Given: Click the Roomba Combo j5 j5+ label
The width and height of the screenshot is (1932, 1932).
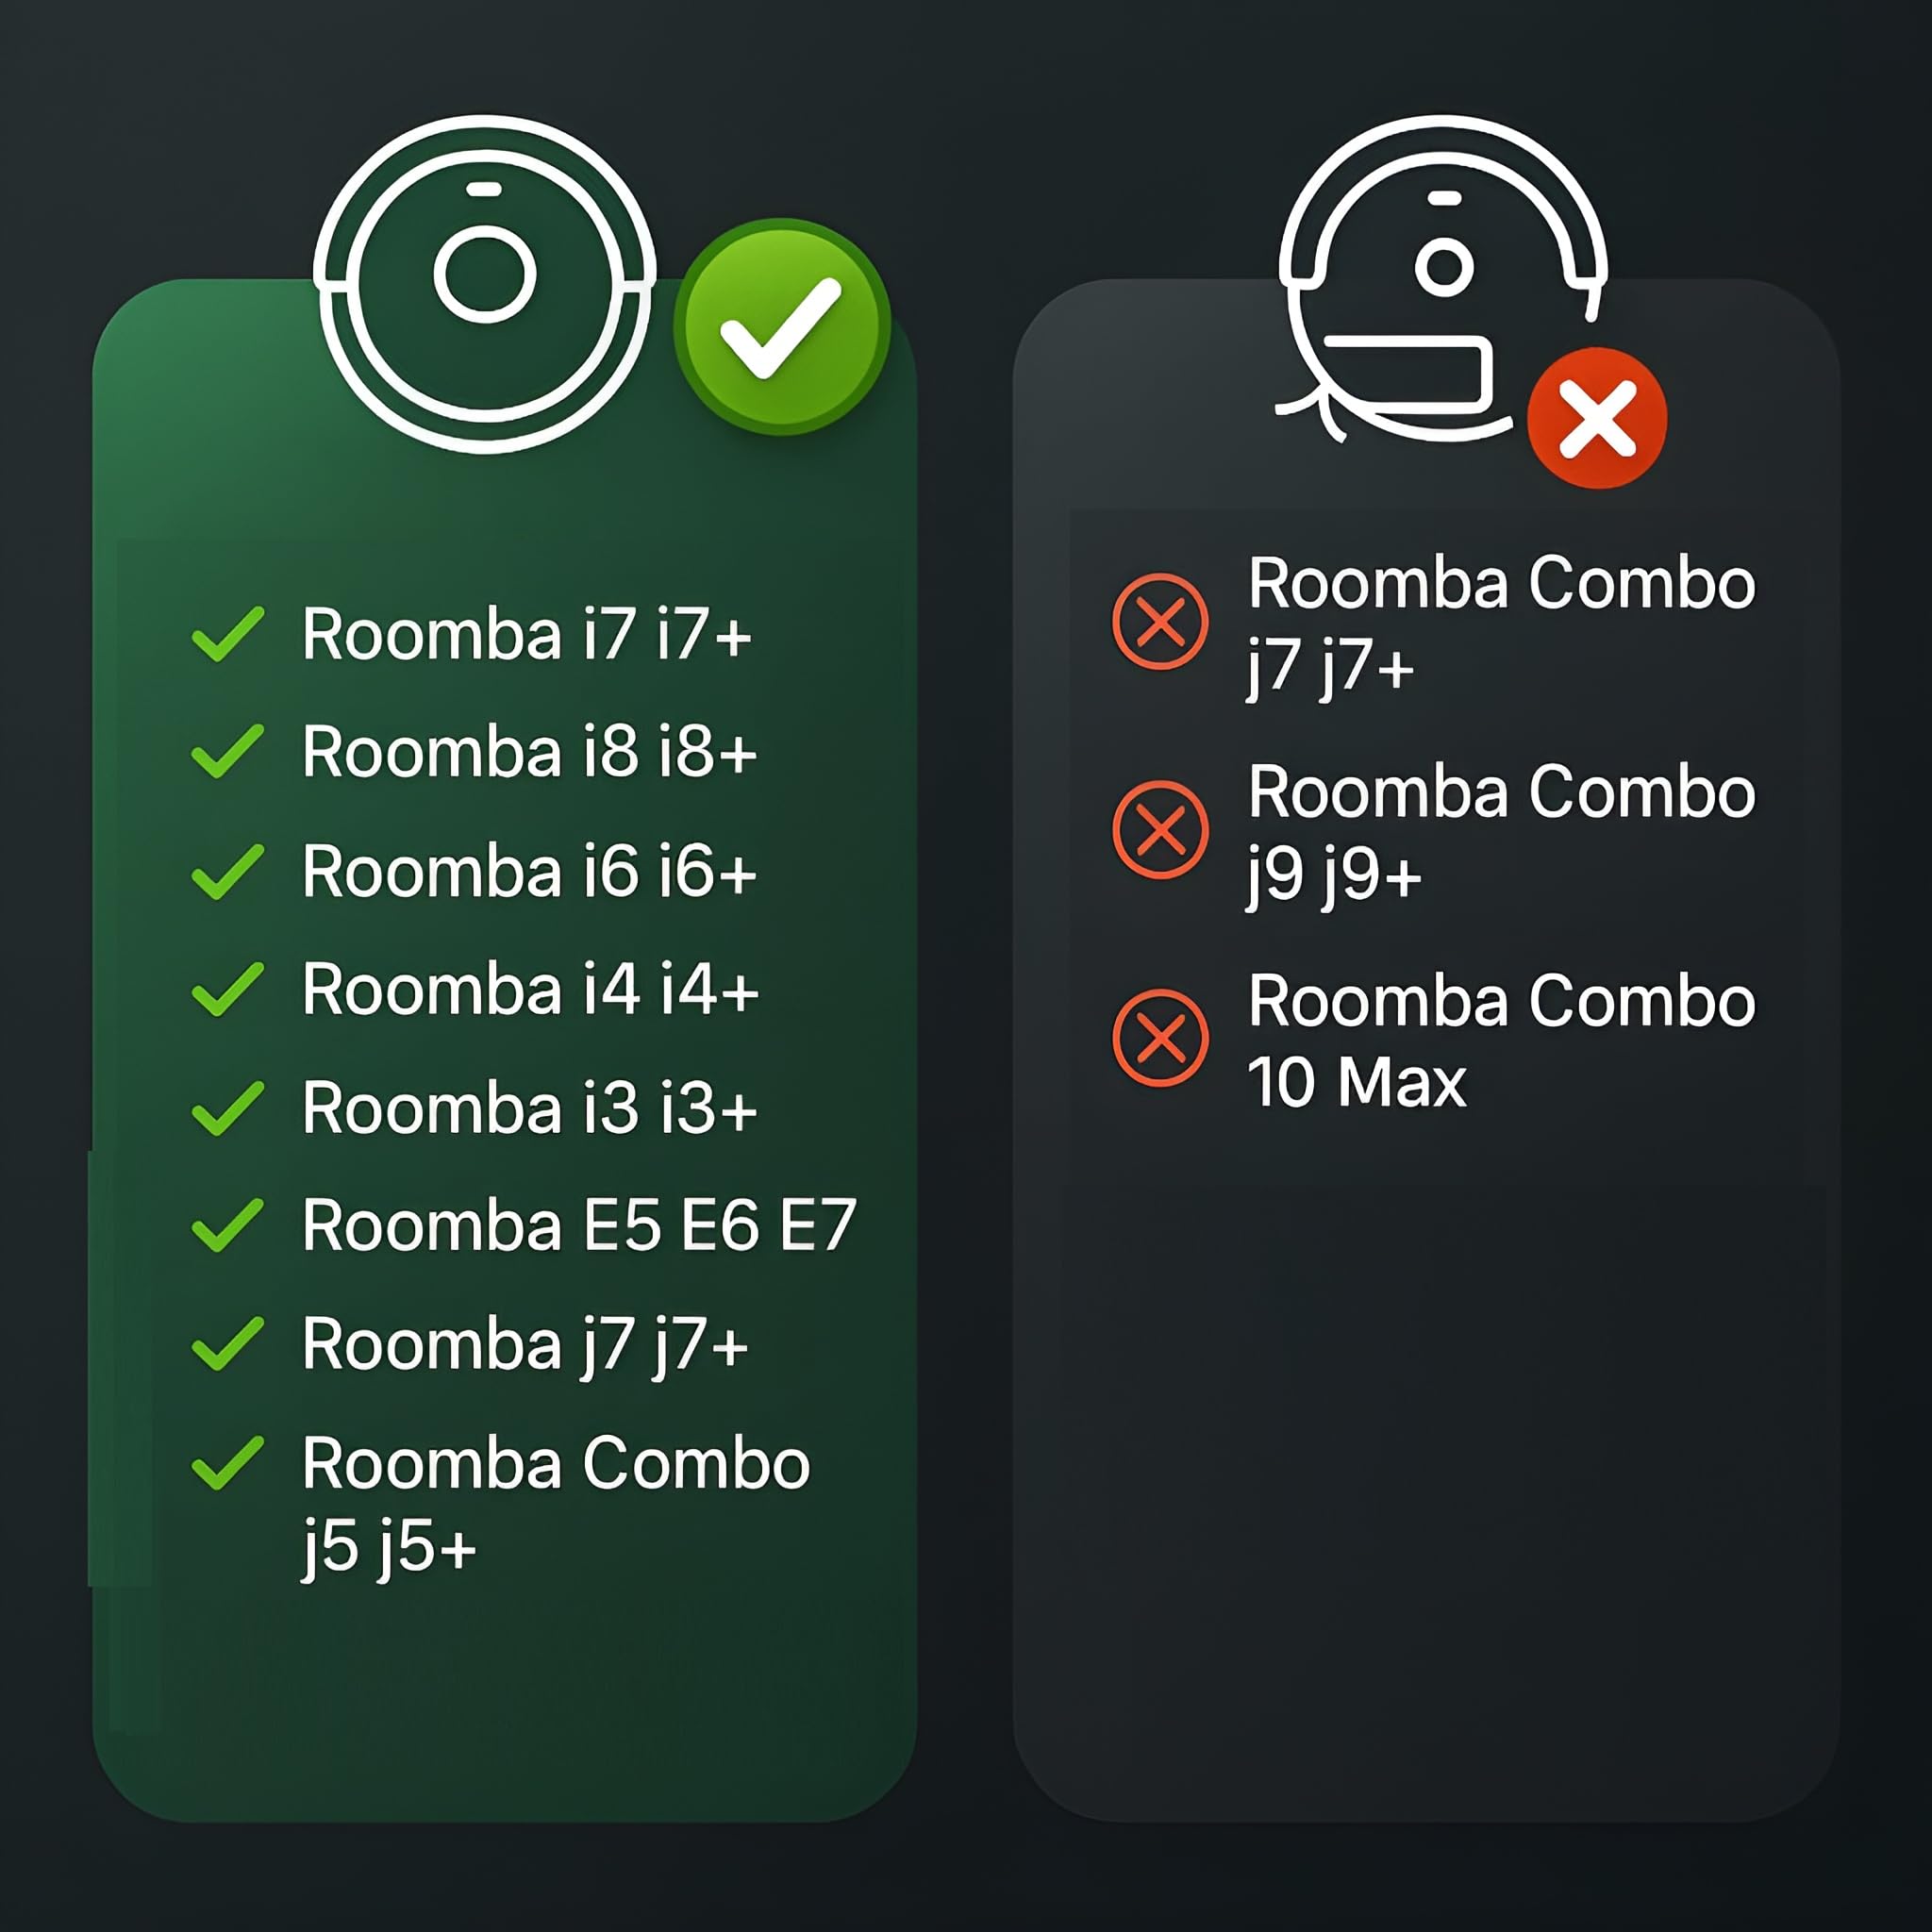Looking at the screenshot, I should (x=555, y=1503).
